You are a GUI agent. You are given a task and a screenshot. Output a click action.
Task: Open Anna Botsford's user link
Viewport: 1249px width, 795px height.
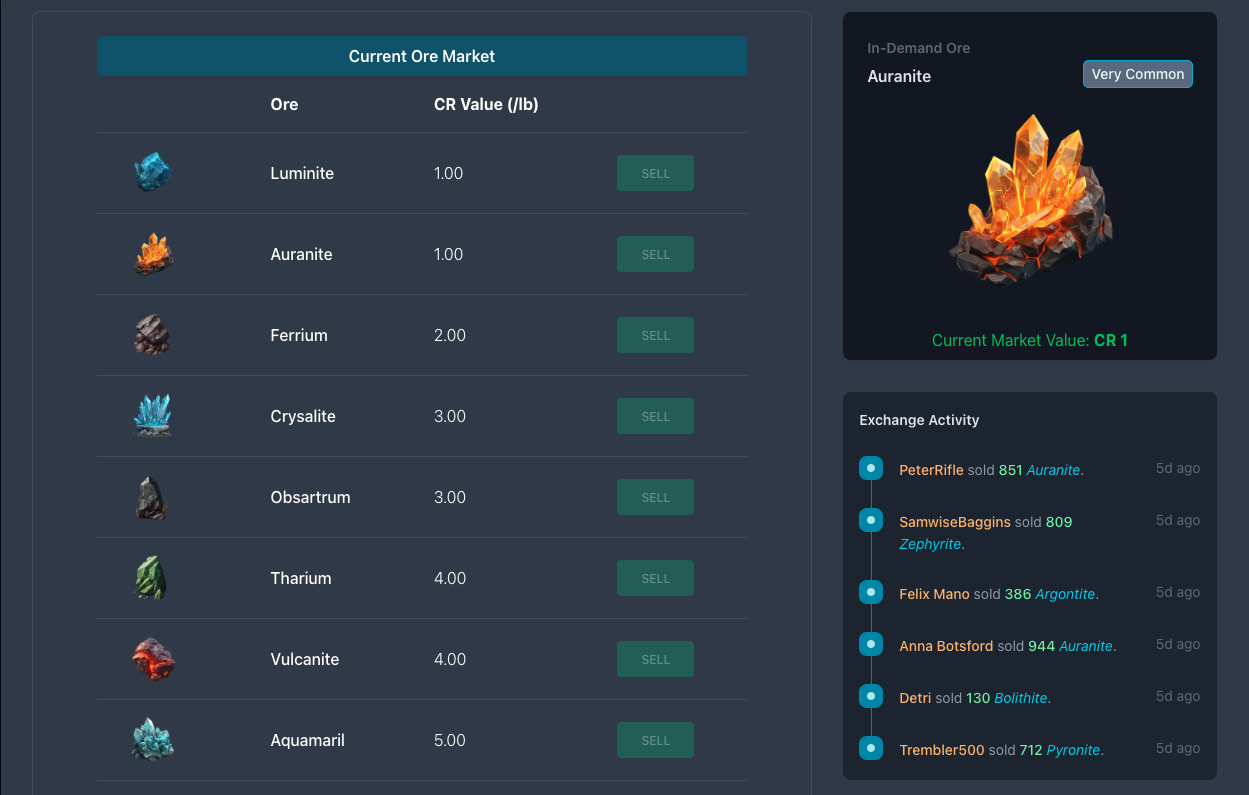pos(946,646)
